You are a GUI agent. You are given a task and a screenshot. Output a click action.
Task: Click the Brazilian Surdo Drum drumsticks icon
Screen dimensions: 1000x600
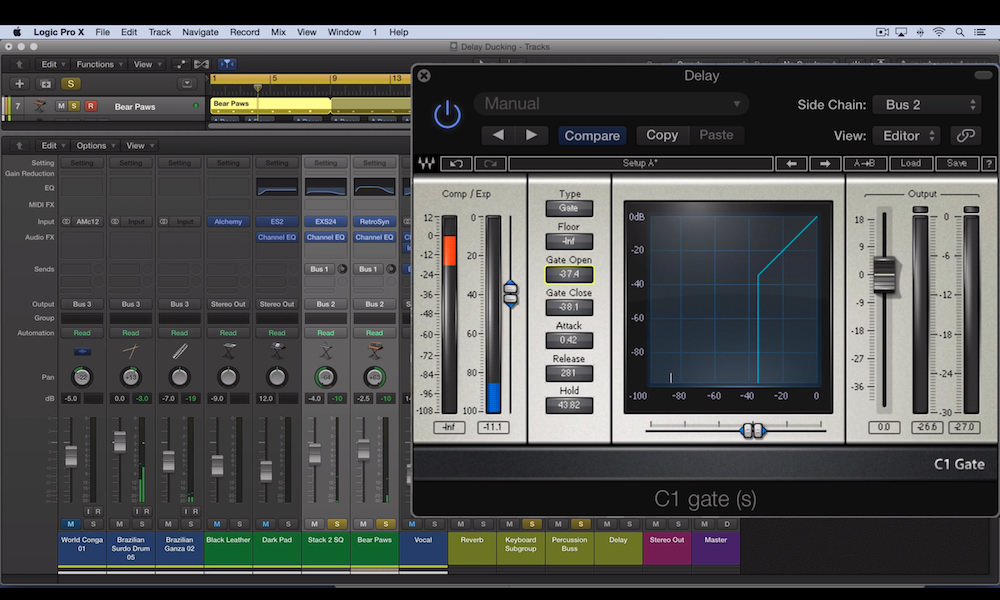[x=131, y=351]
